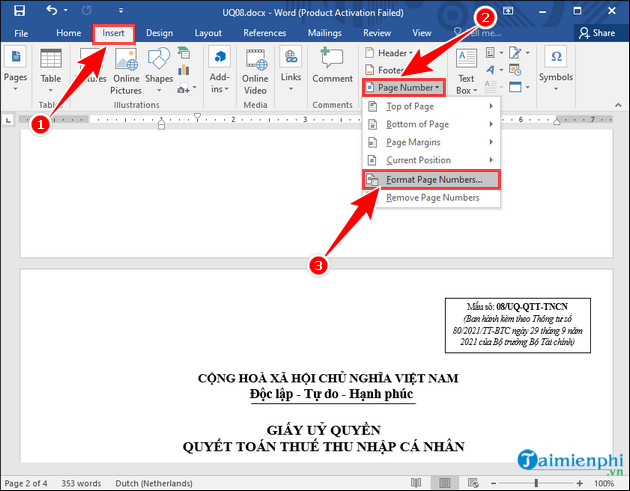
Task: Switch to the Home tab
Action: pos(69,33)
